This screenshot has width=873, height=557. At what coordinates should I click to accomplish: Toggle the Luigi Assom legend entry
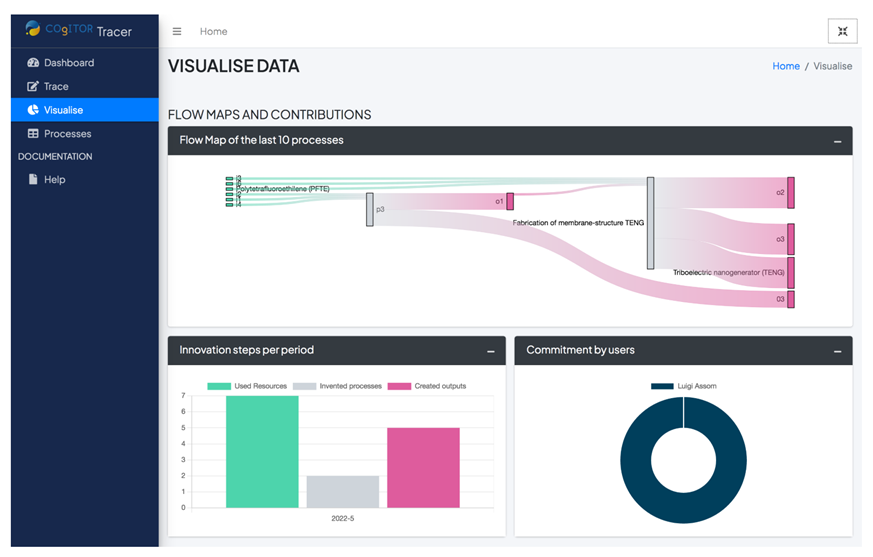pos(684,386)
